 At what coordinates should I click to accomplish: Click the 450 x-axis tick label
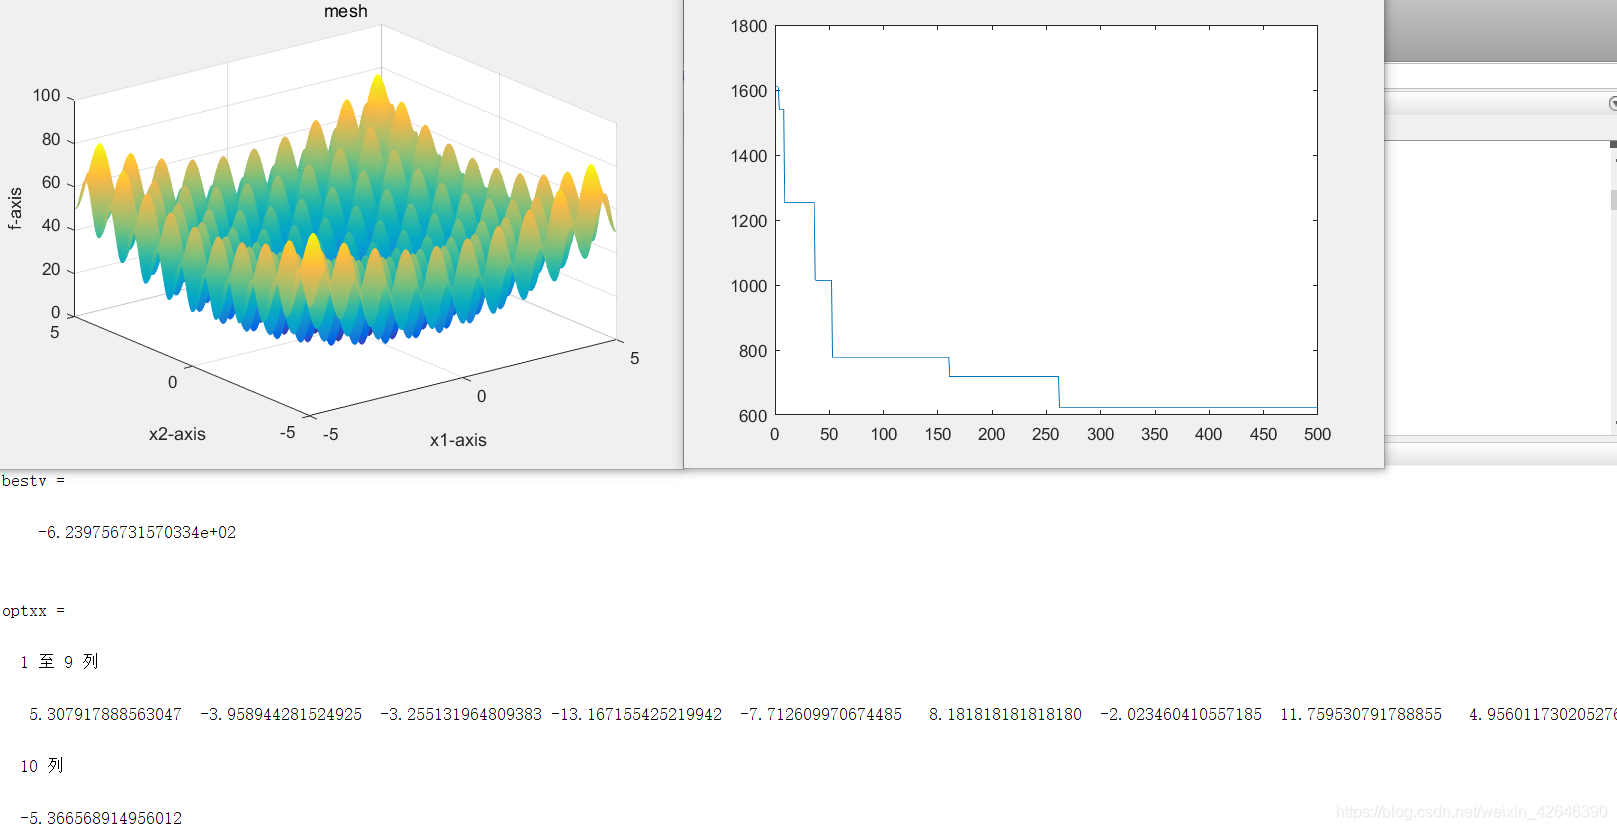pyautogui.click(x=1264, y=434)
